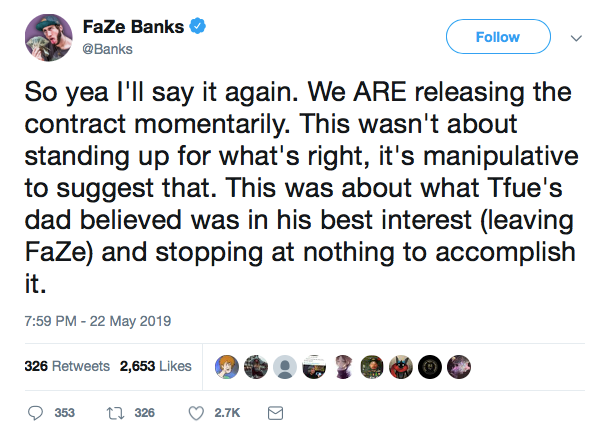Click the red and blue character avatar
Viewport: 611px width, 443px height.
(x=401, y=366)
